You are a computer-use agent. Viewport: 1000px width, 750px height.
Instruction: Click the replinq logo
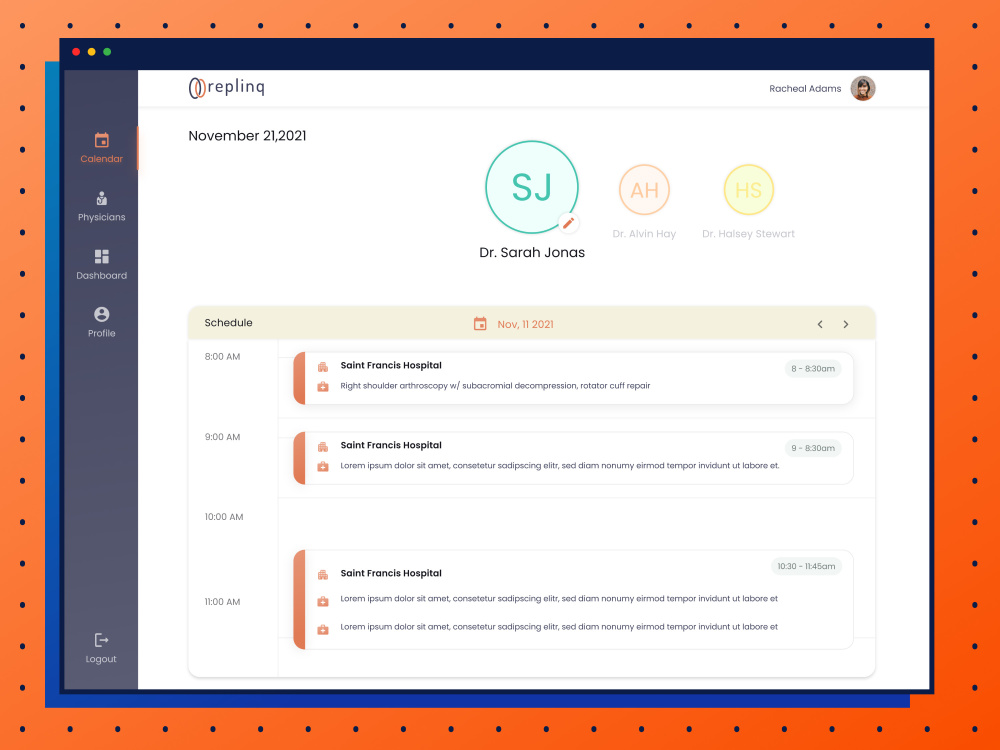pyautogui.click(x=226, y=87)
